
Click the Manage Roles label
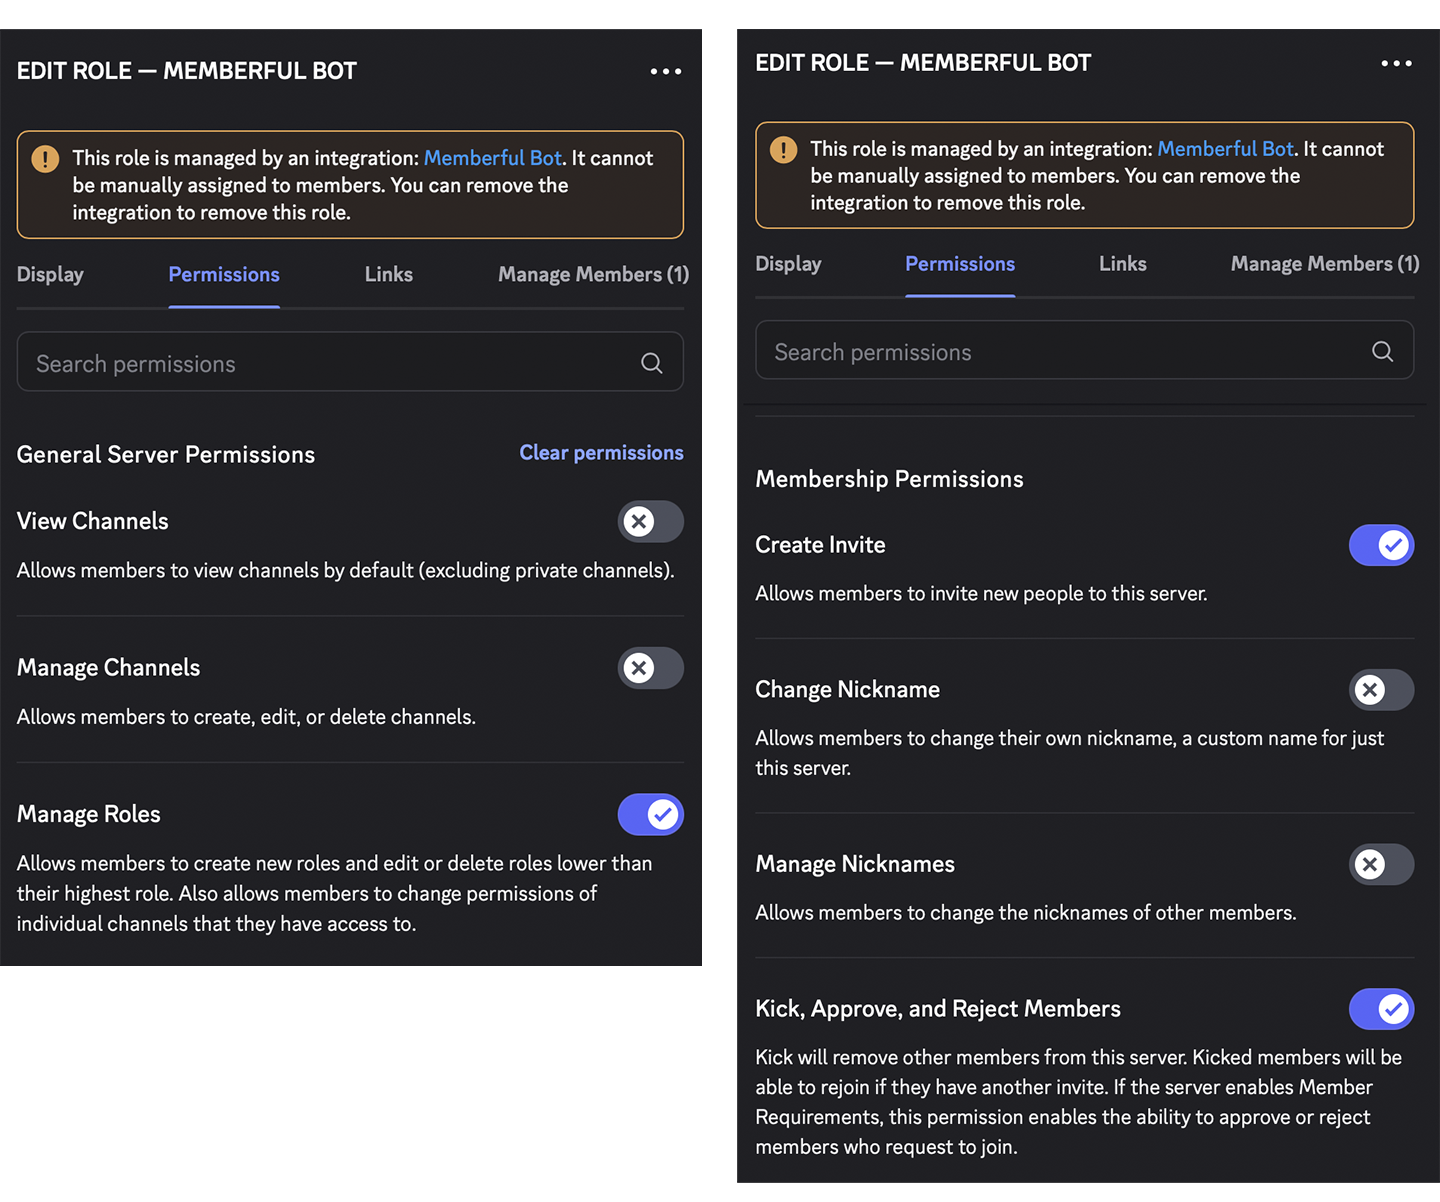(89, 814)
